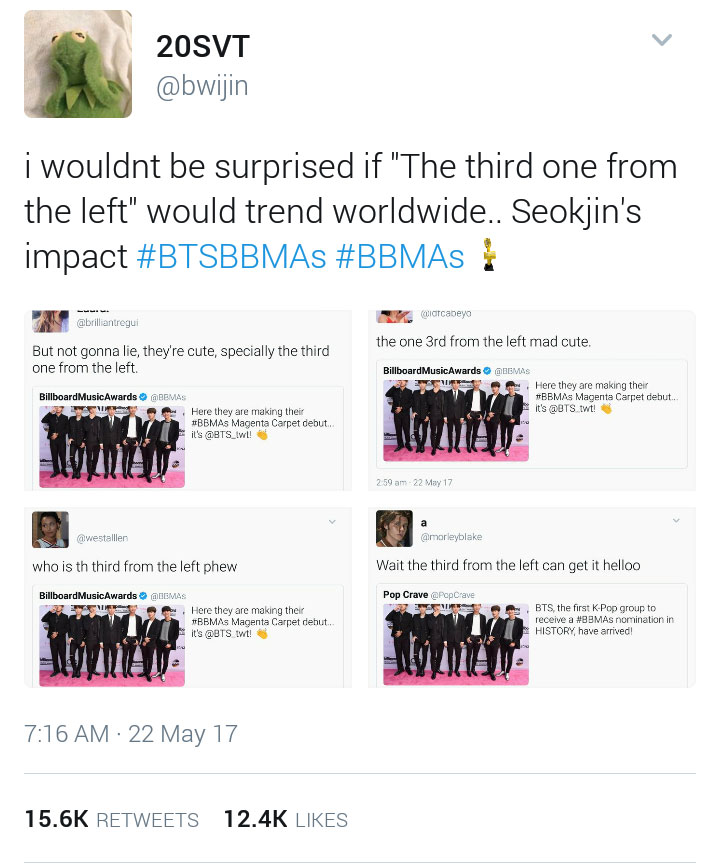The width and height of the screenshot is (720, 868).
Task: Open the tweet options chevron next to 20SVT
Action: point(661,40)
